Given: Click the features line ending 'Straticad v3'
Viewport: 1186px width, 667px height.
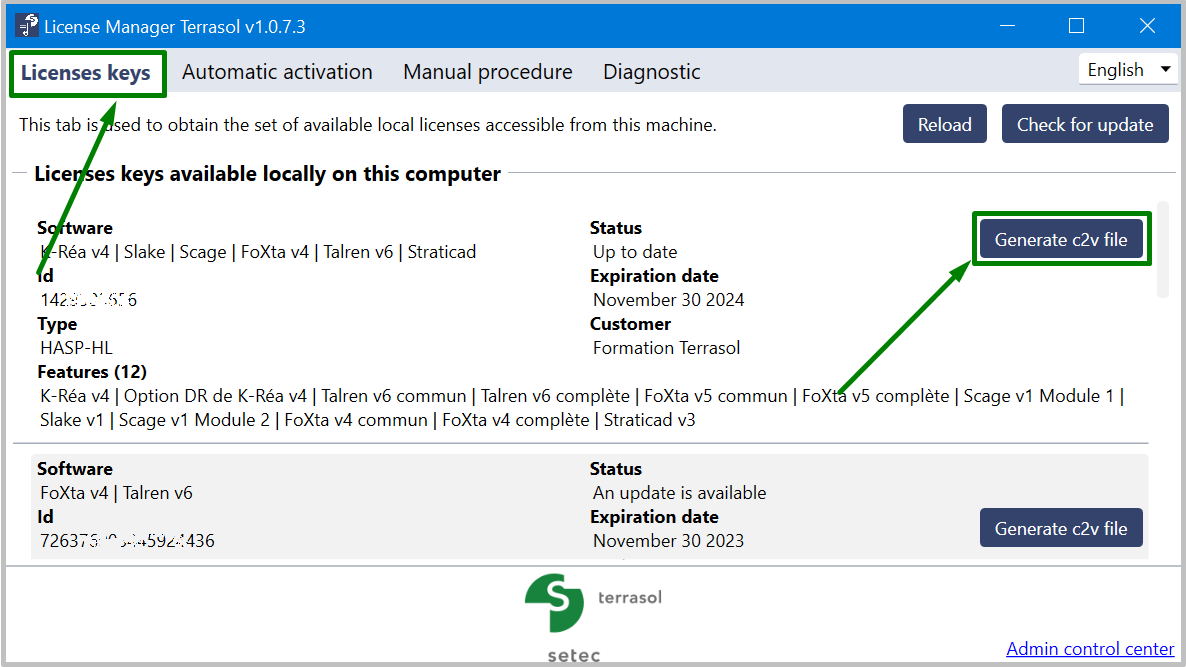Looking at the screenshot, I should (368, 420).
